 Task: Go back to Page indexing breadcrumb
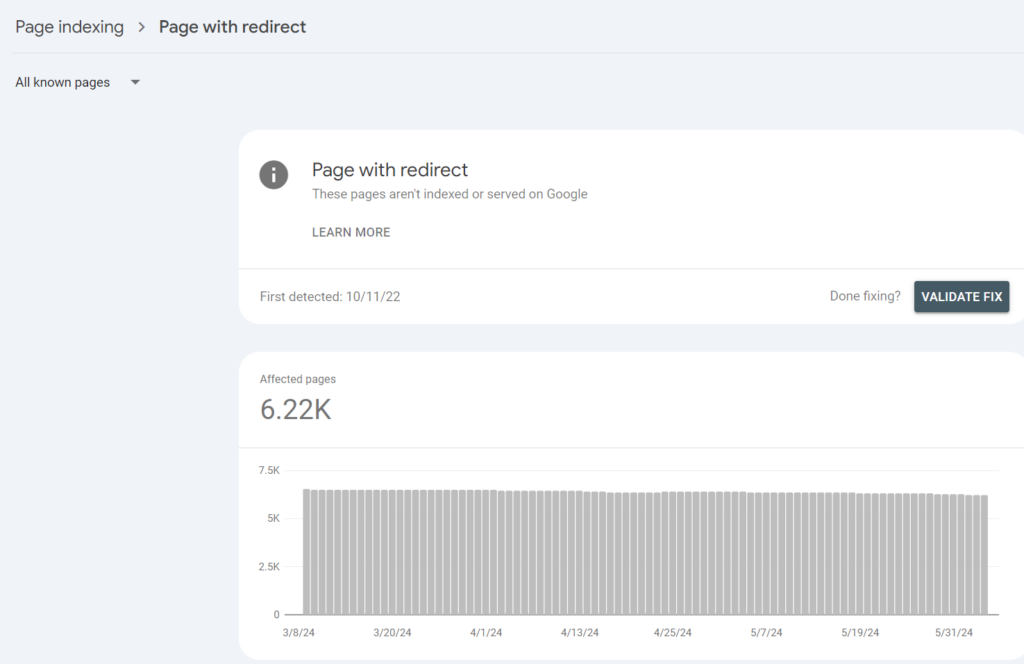point(69,27)
